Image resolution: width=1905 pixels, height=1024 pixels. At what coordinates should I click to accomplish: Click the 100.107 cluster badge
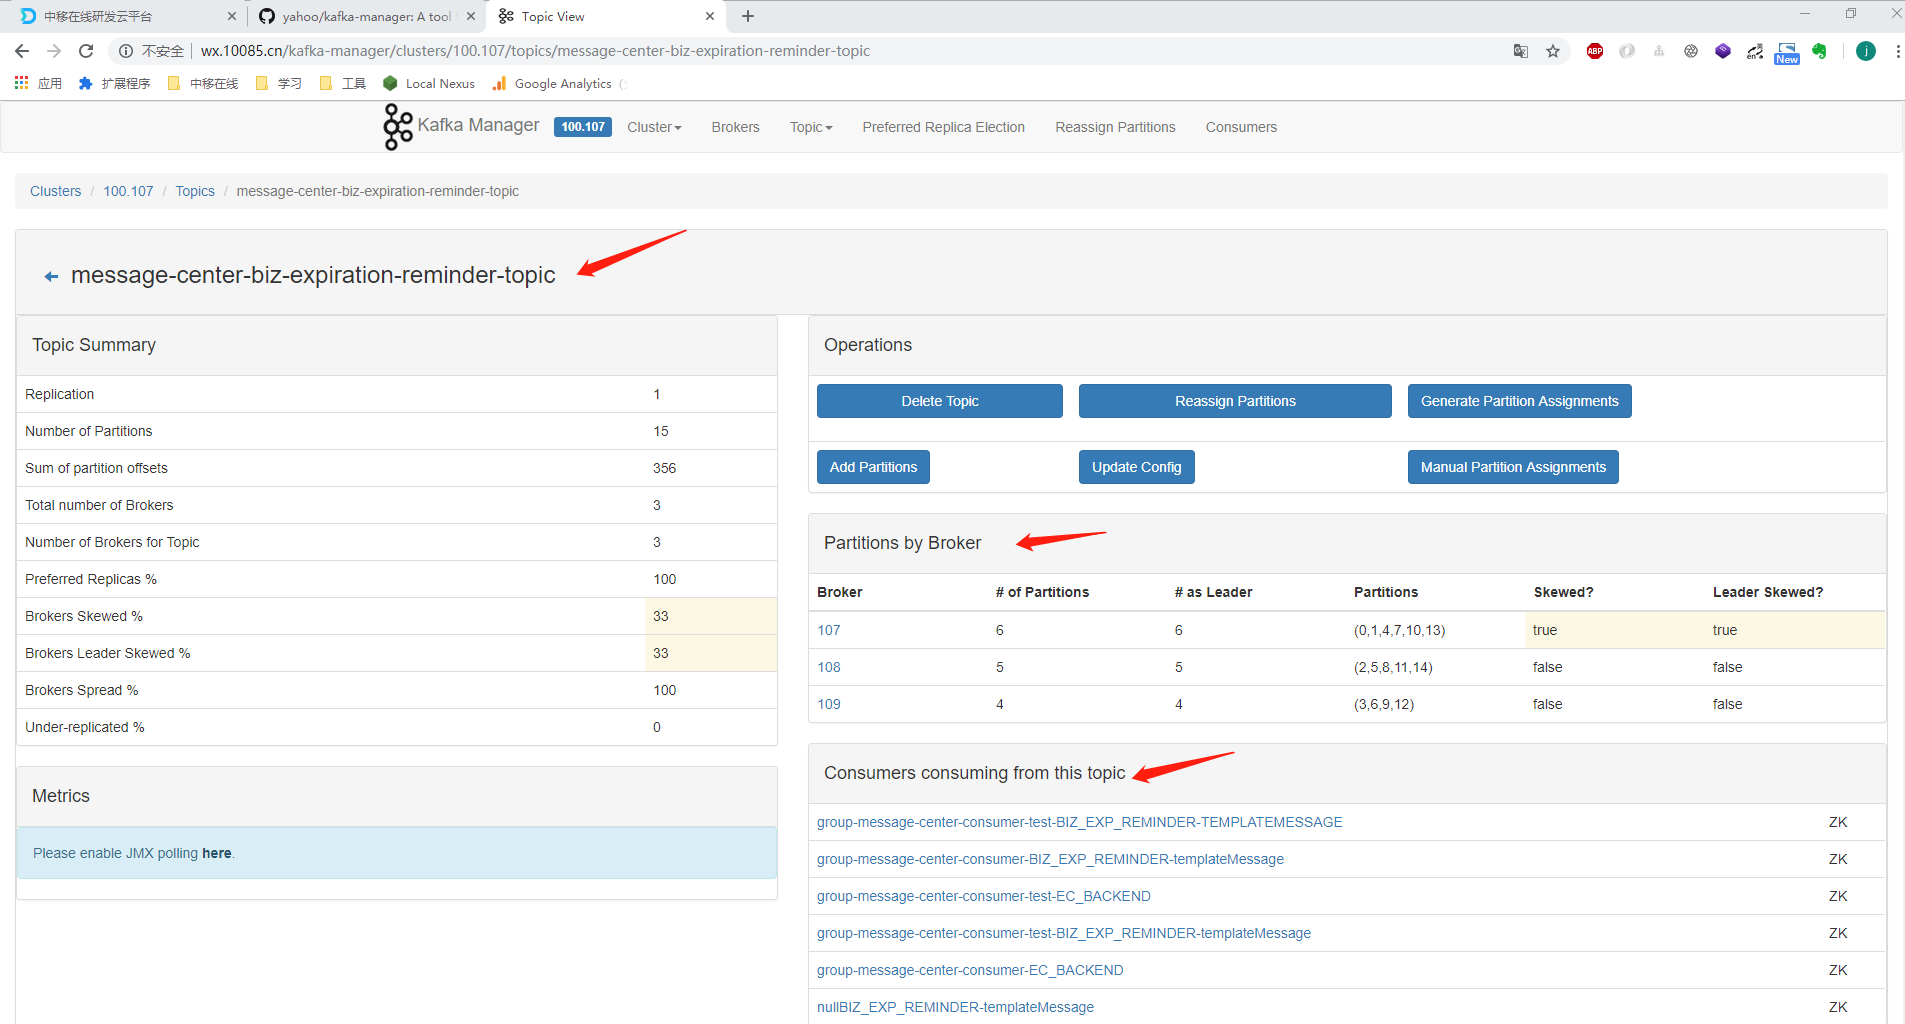pos(583,127)
